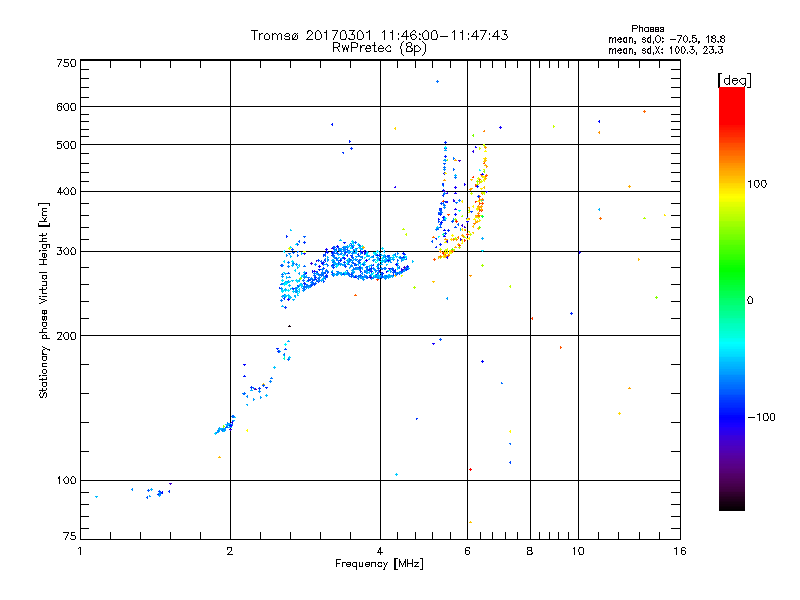Click the x-axis tick label '4'
The image size is (800, 600).
380,551
